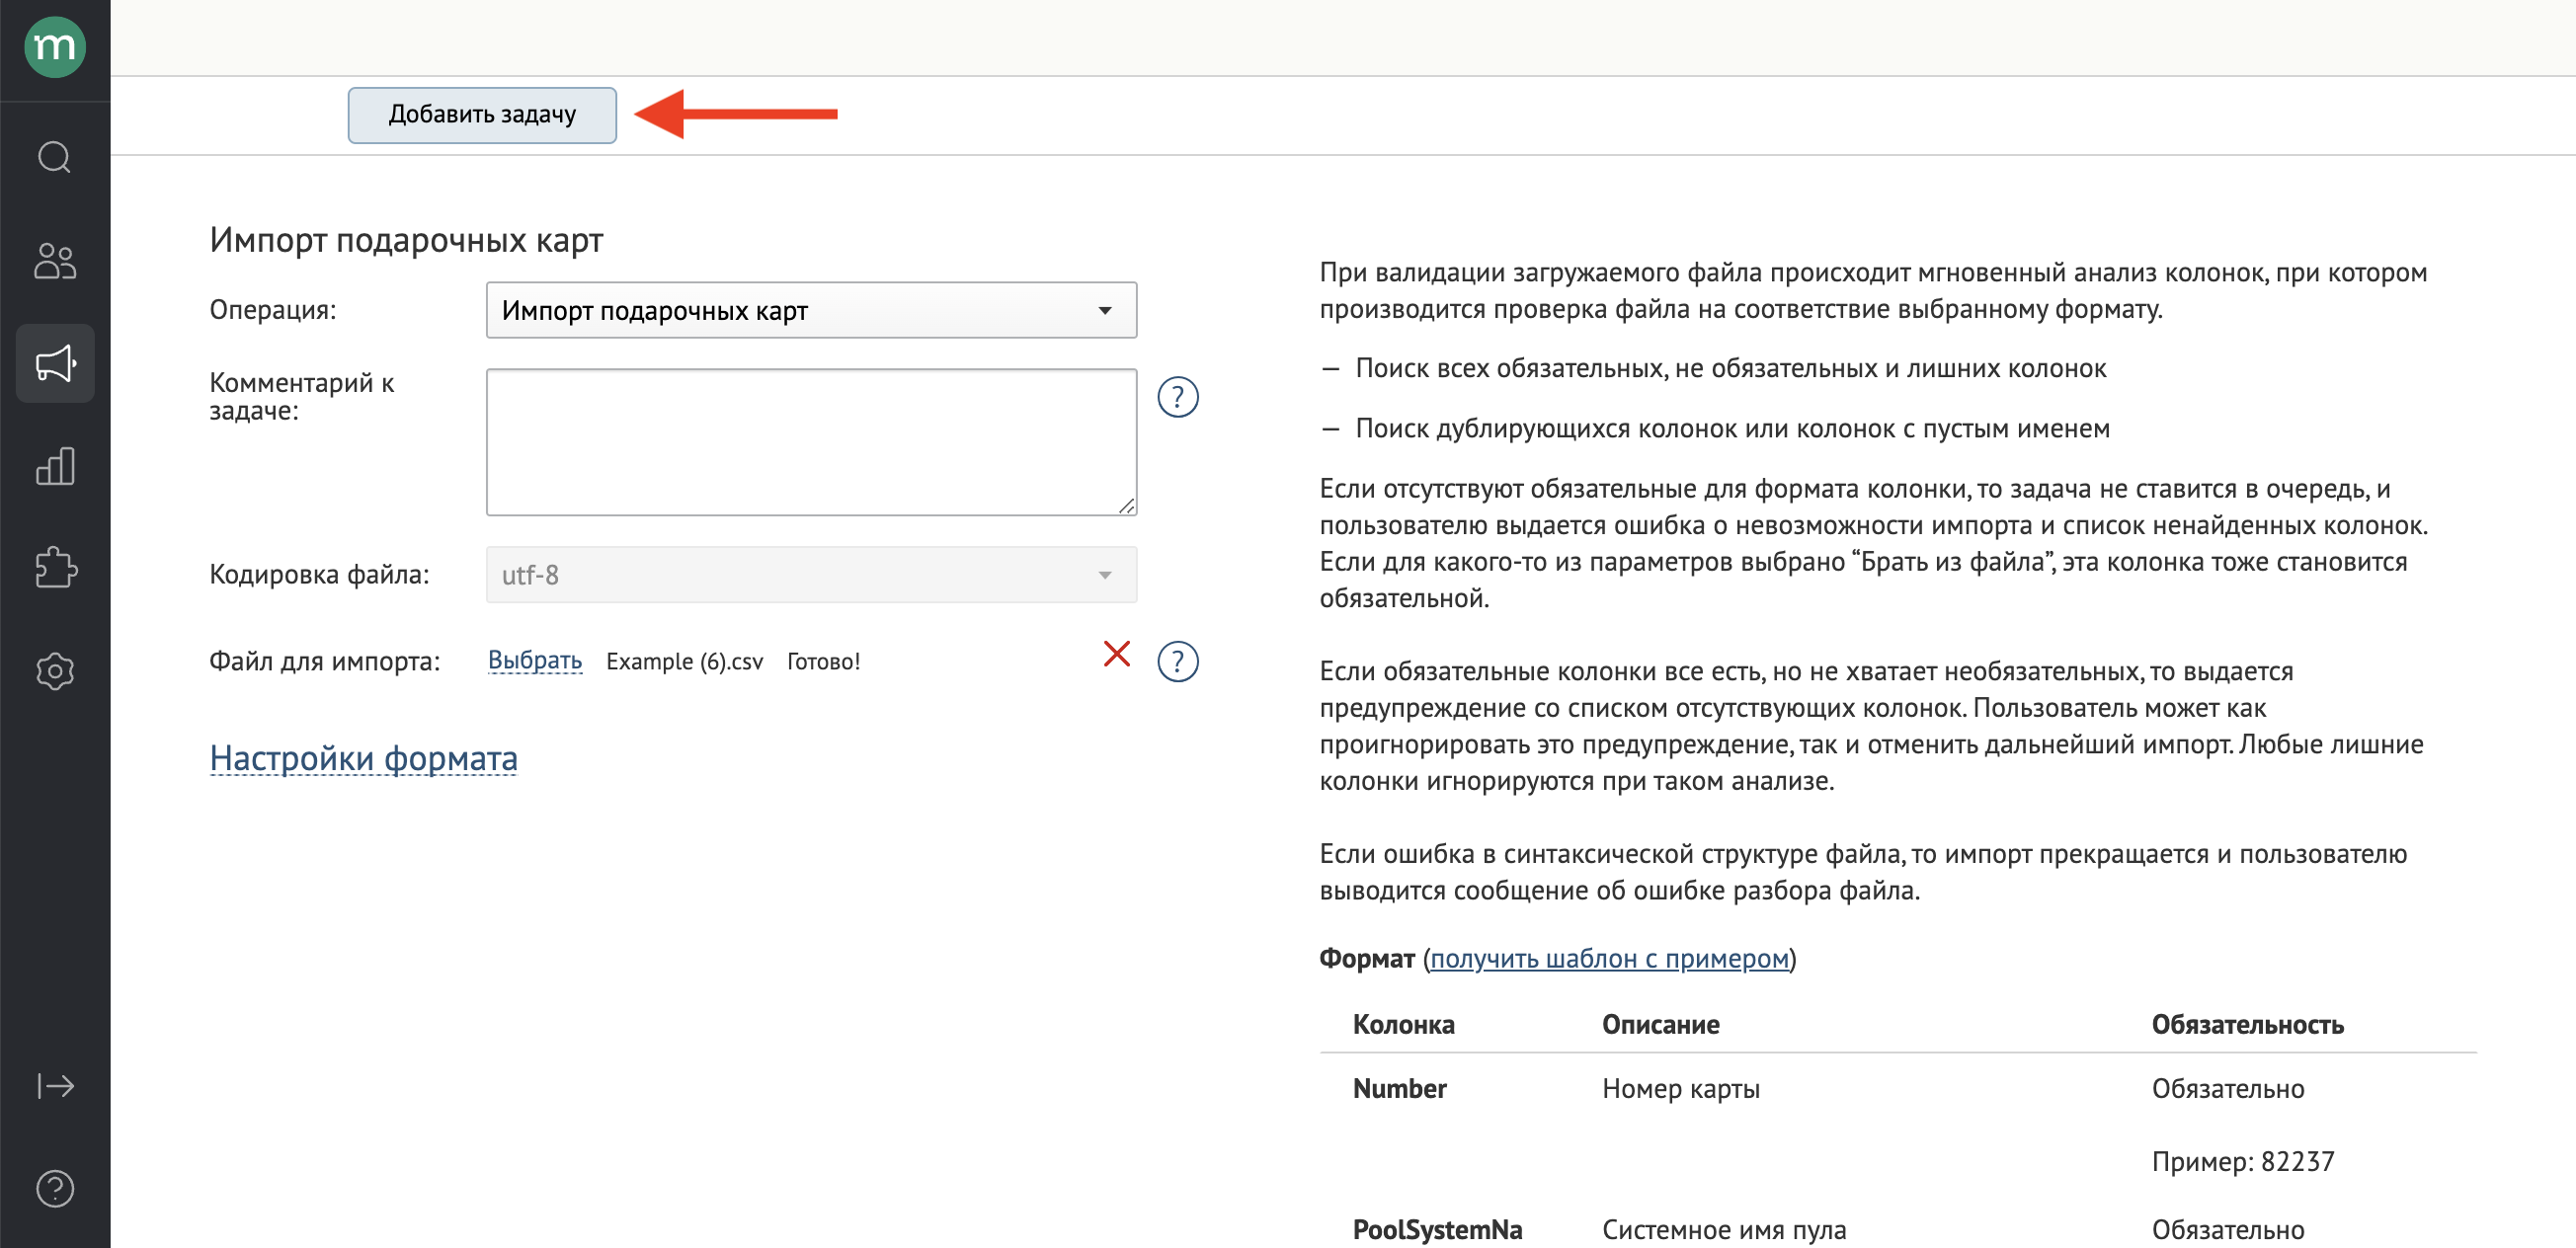
Task: Click into the Комментарий к задаче text area
Action: click(x=811, y=442)
